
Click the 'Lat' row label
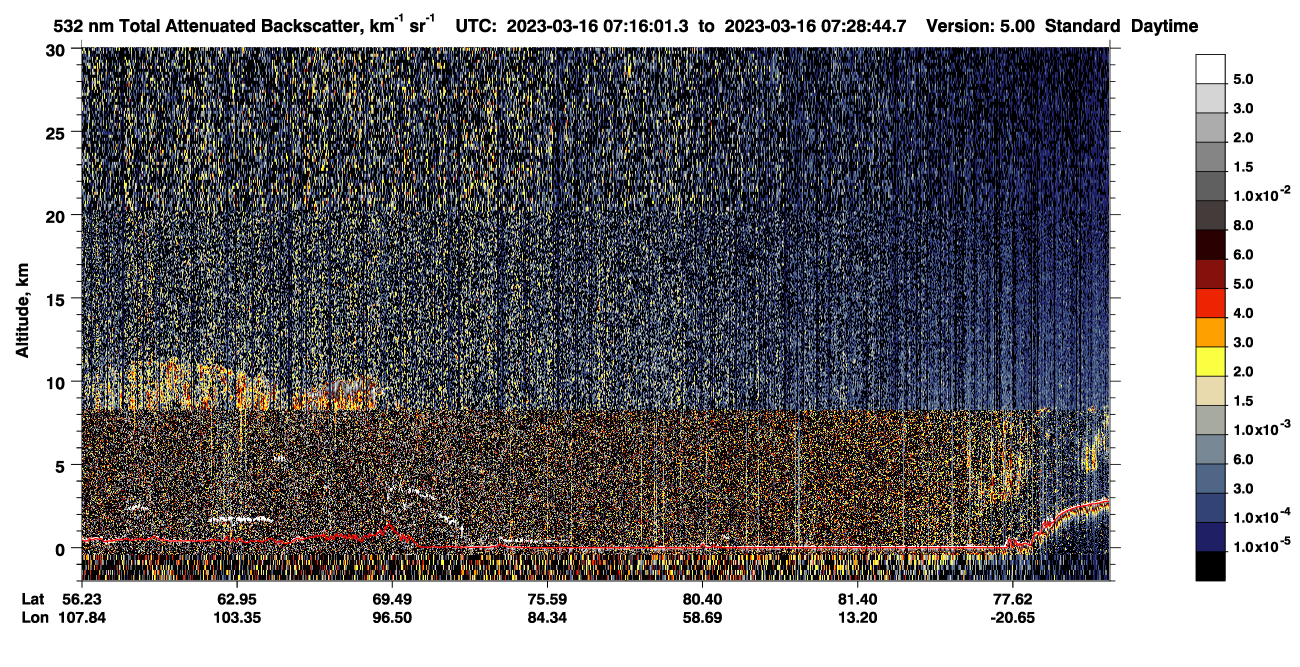(x=33, y=599)
